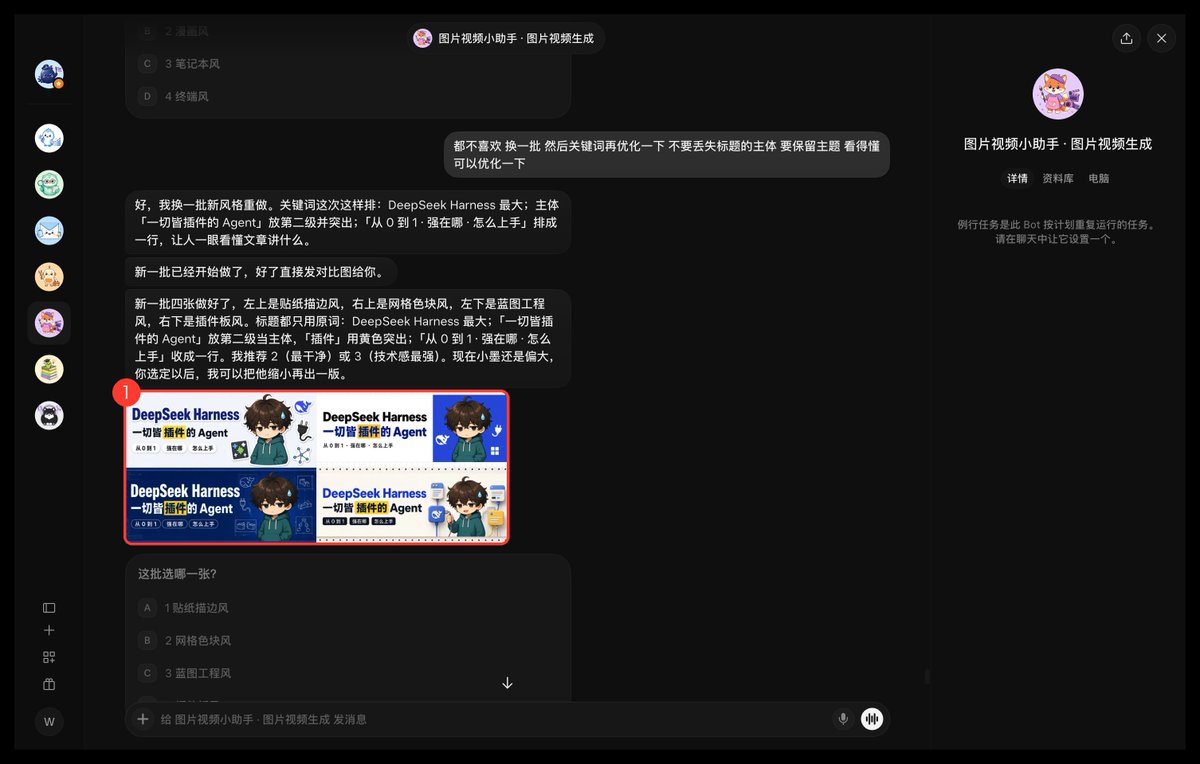
Task: Click message starting 新一批四张做好了
Action: tap(348, 339)
